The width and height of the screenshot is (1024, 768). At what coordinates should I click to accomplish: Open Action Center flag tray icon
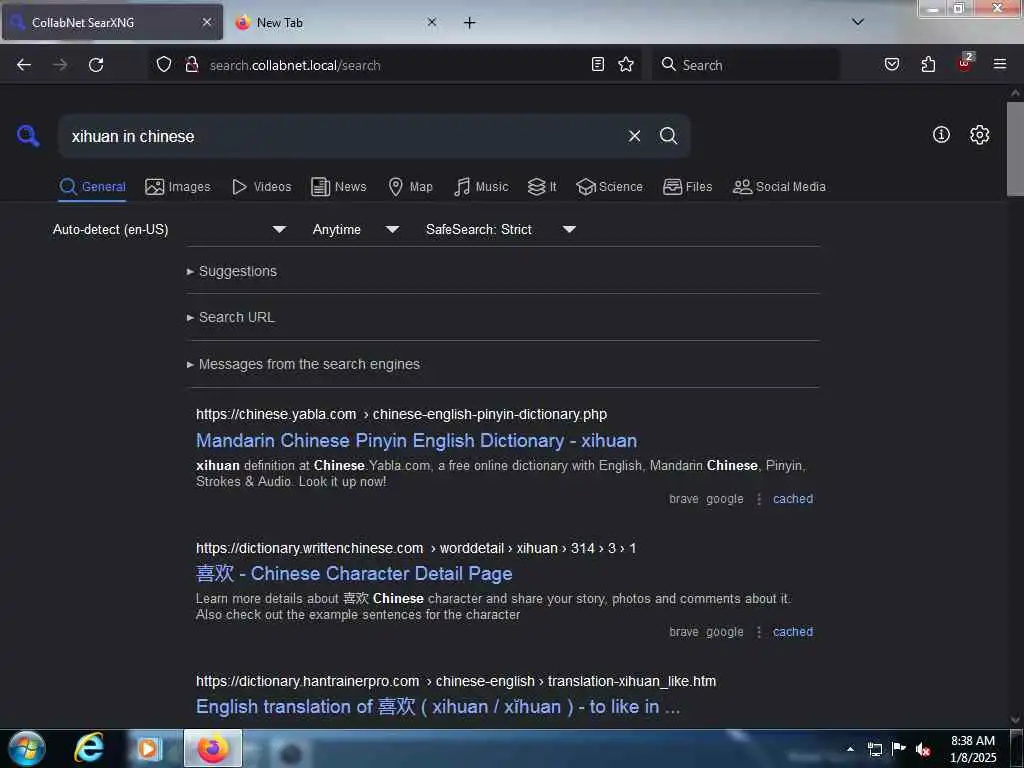[899, 749]
